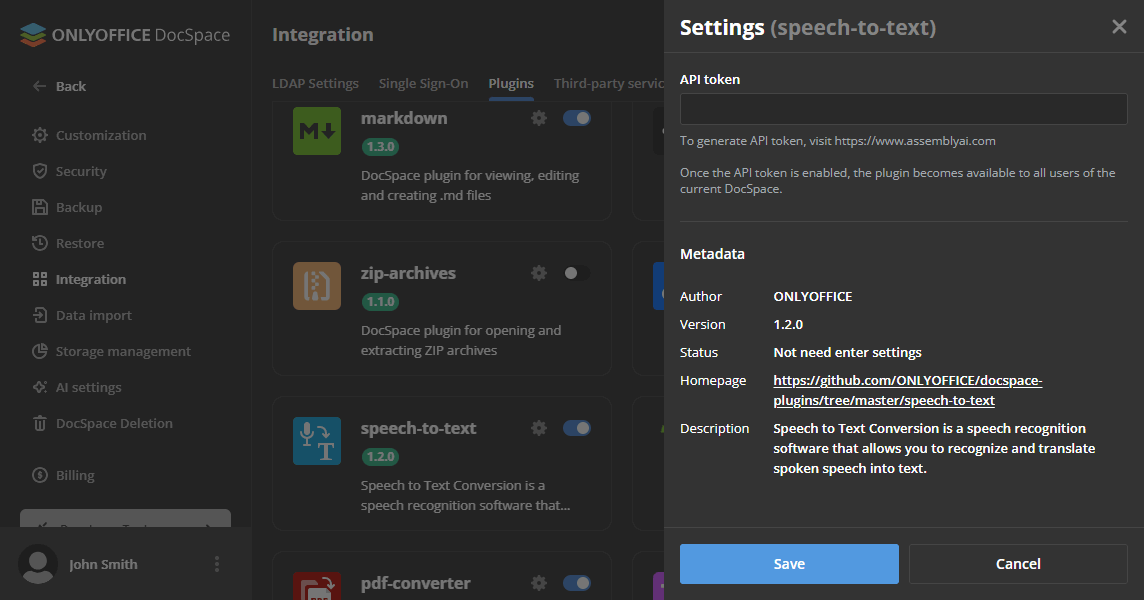Click the DocSpace Deletion trash icon
Image resolution: width=1144 pixels, height=600 pixels.
[x=39, y=423]
